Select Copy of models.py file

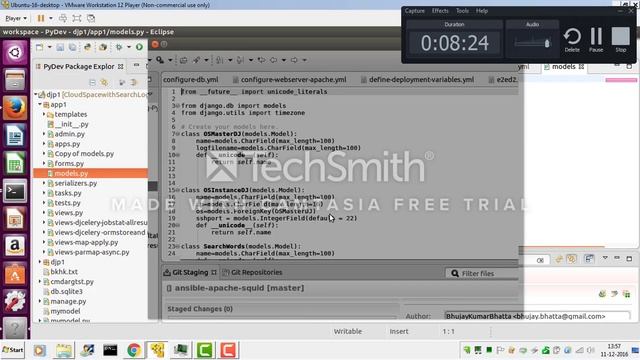84,153
